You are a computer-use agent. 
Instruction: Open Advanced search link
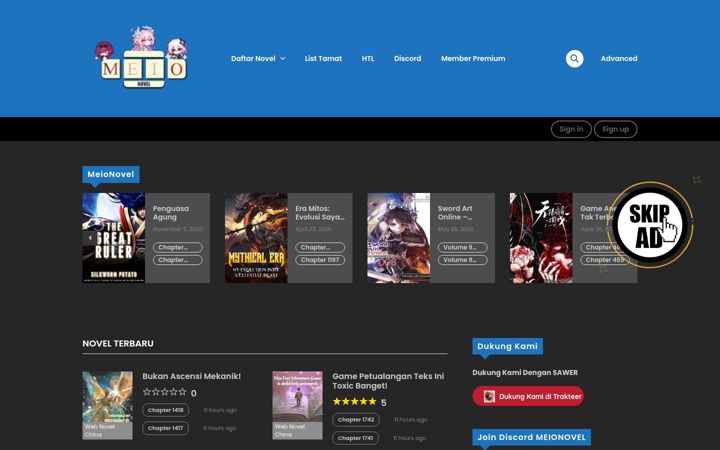tap(619, 58)
